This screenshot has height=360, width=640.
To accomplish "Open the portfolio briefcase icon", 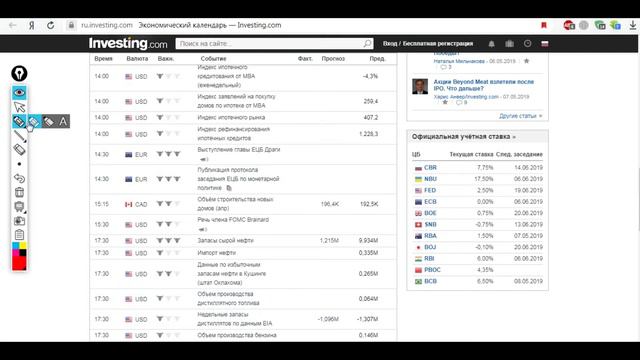I will (509, 43).
